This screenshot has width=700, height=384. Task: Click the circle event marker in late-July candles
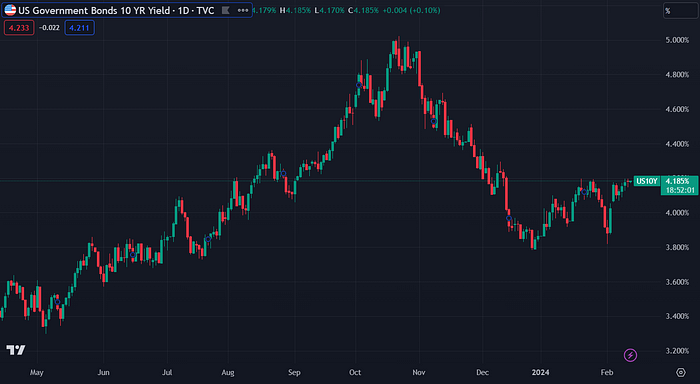click(208, 239)
